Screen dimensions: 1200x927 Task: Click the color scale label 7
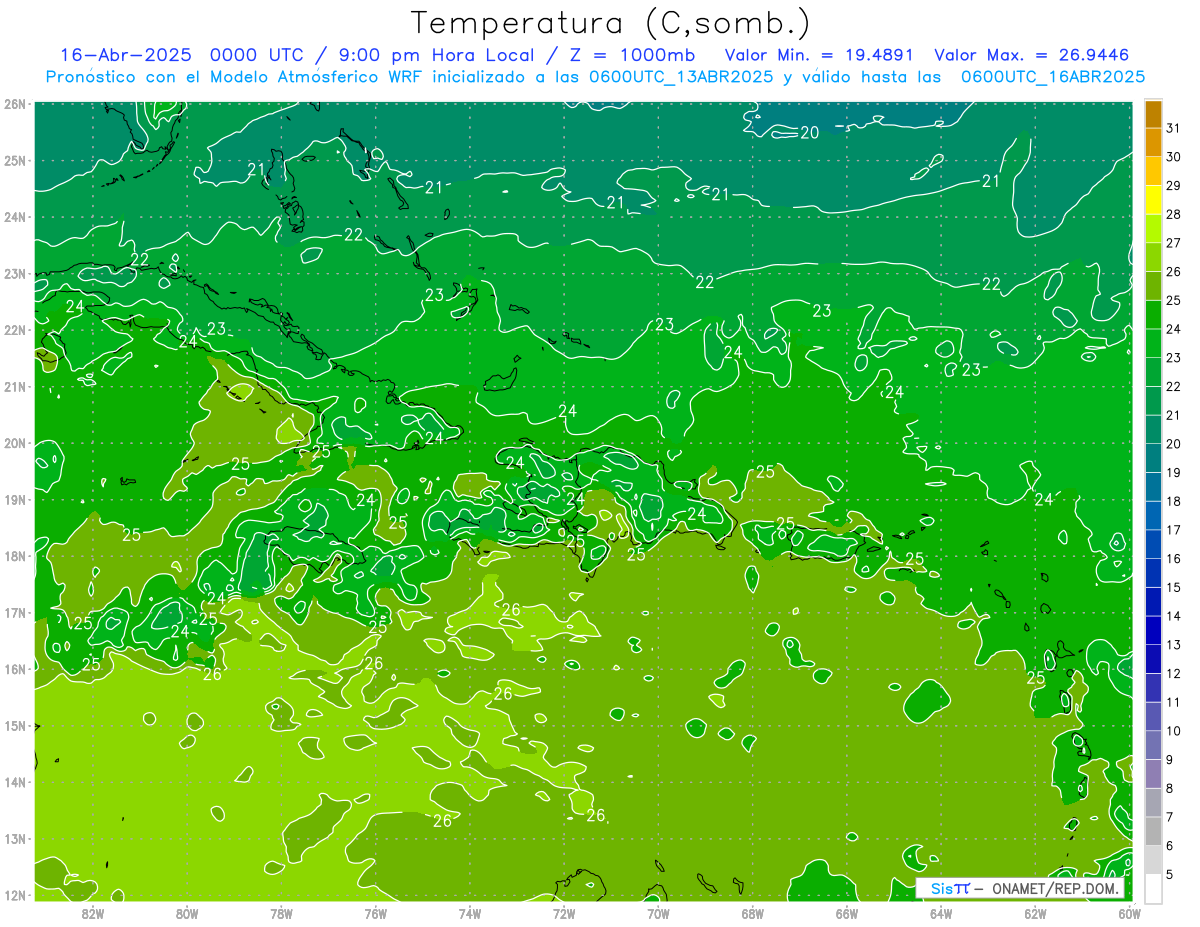tap(1170, 818)
